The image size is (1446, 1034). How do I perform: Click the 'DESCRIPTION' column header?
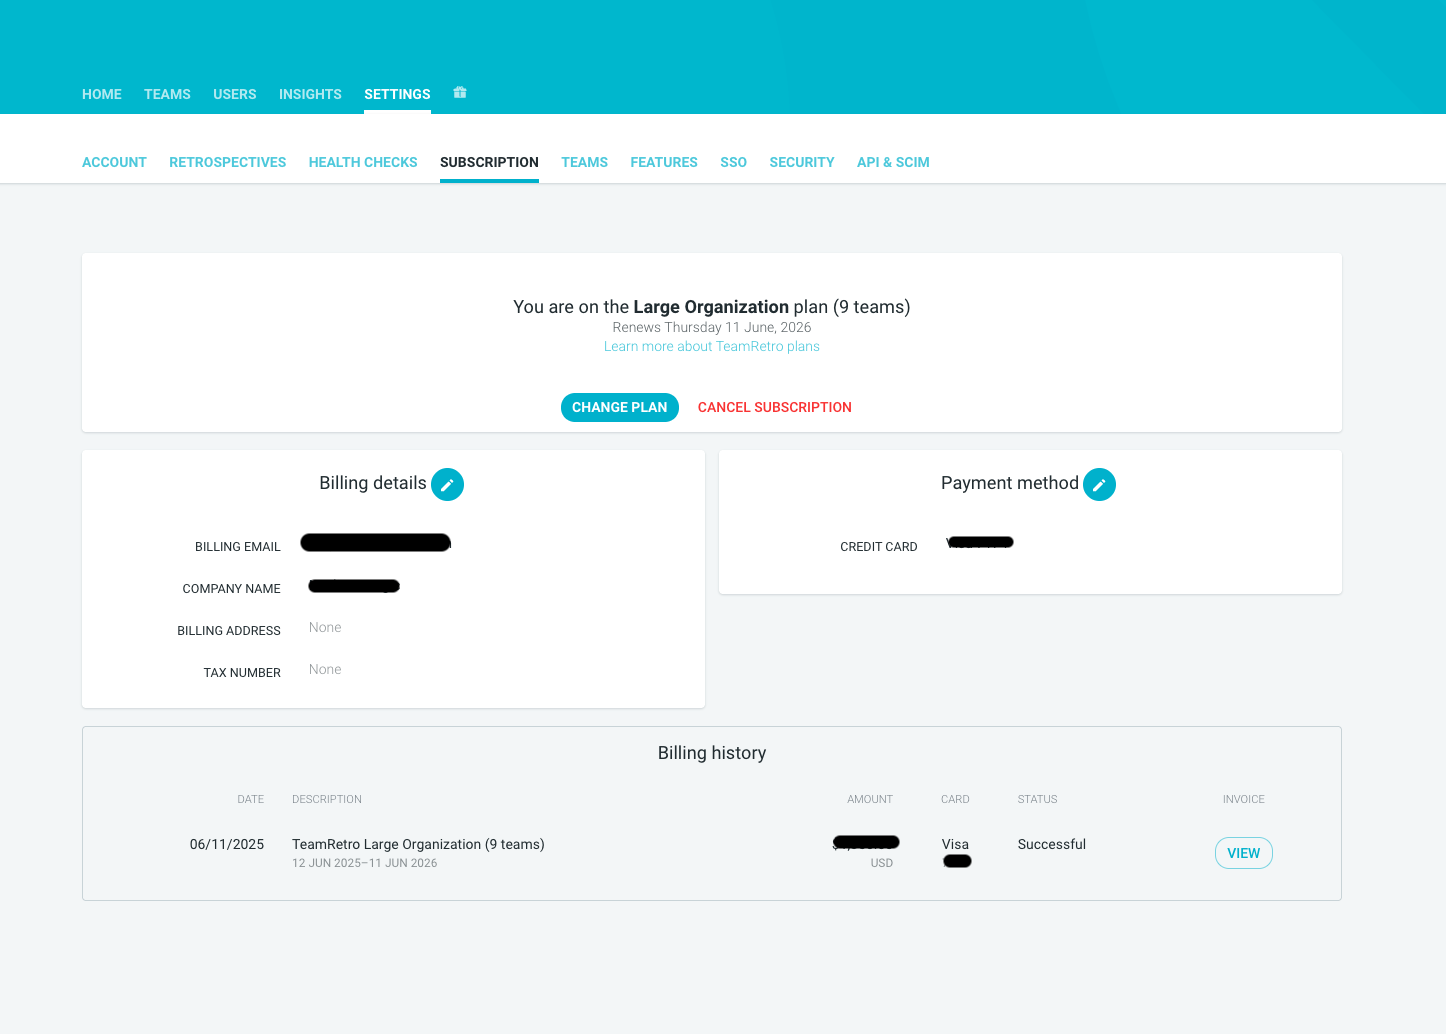pyautogui.click(x=327, y=799)
